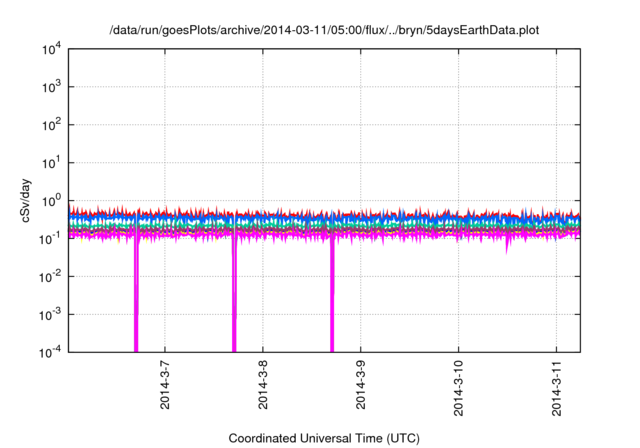Click the 10^-2 y-axis tick label
This screenshot has height=448, width=640.
[51, 277]
